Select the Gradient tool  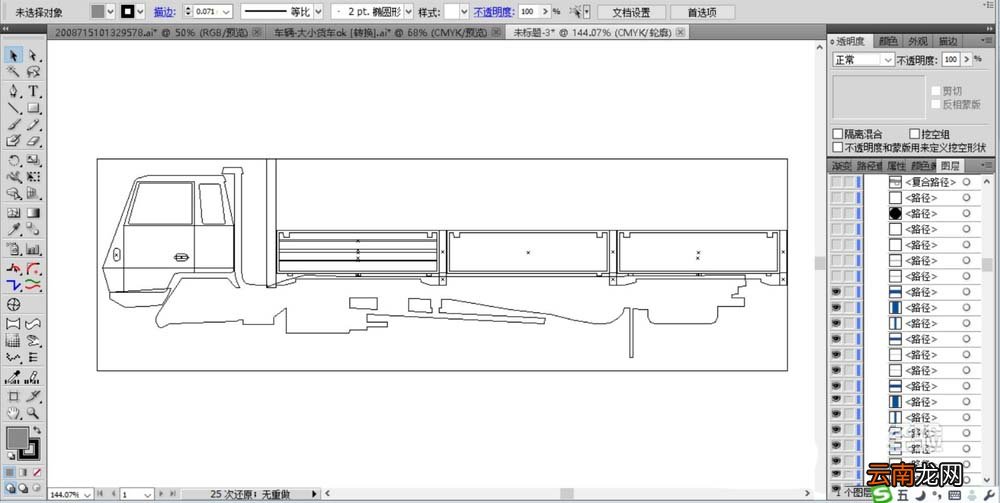[33, 213]
